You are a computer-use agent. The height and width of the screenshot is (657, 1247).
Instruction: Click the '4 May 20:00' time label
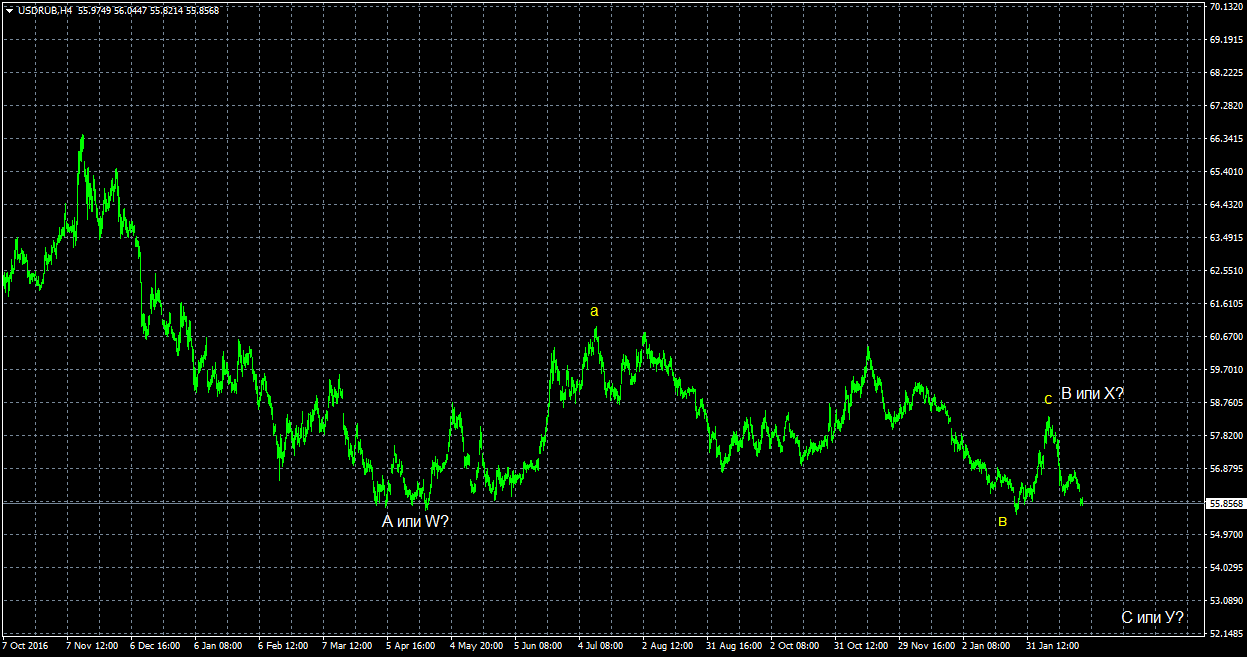(x=476, y=646)
